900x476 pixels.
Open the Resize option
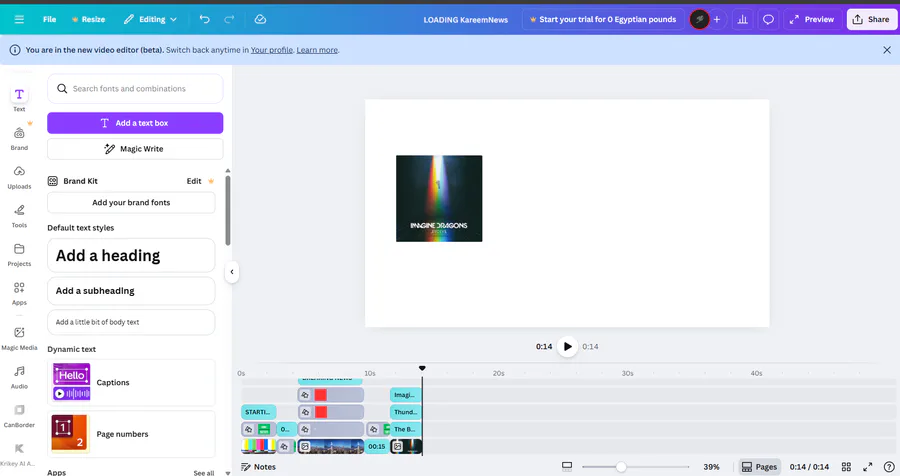coord(88,19)
